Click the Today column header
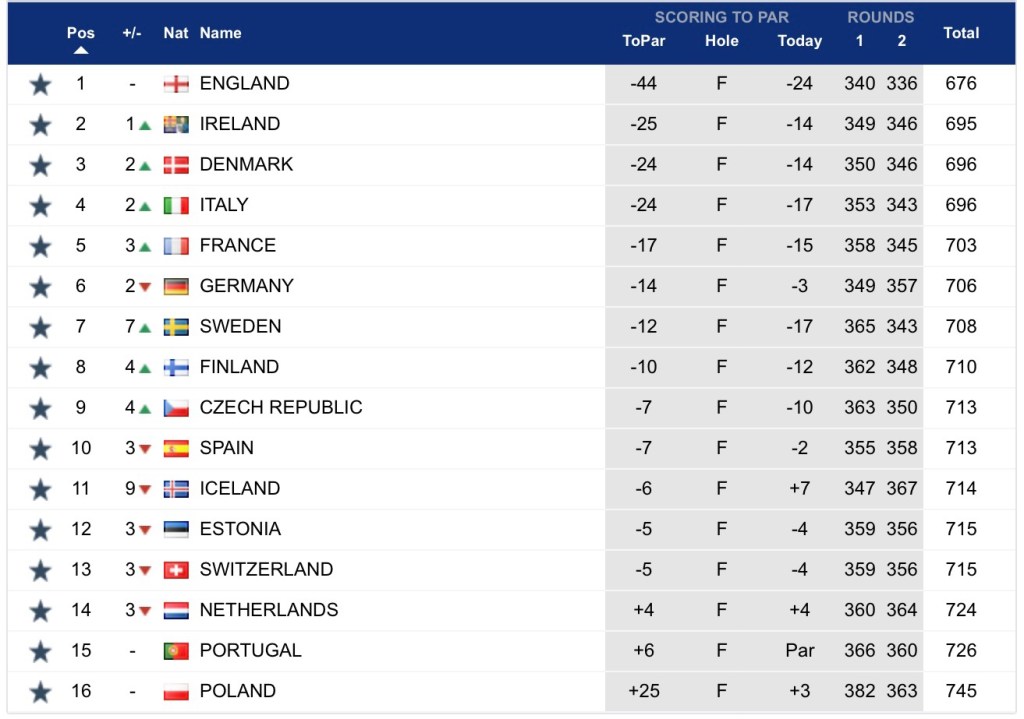 pos(799,41)
